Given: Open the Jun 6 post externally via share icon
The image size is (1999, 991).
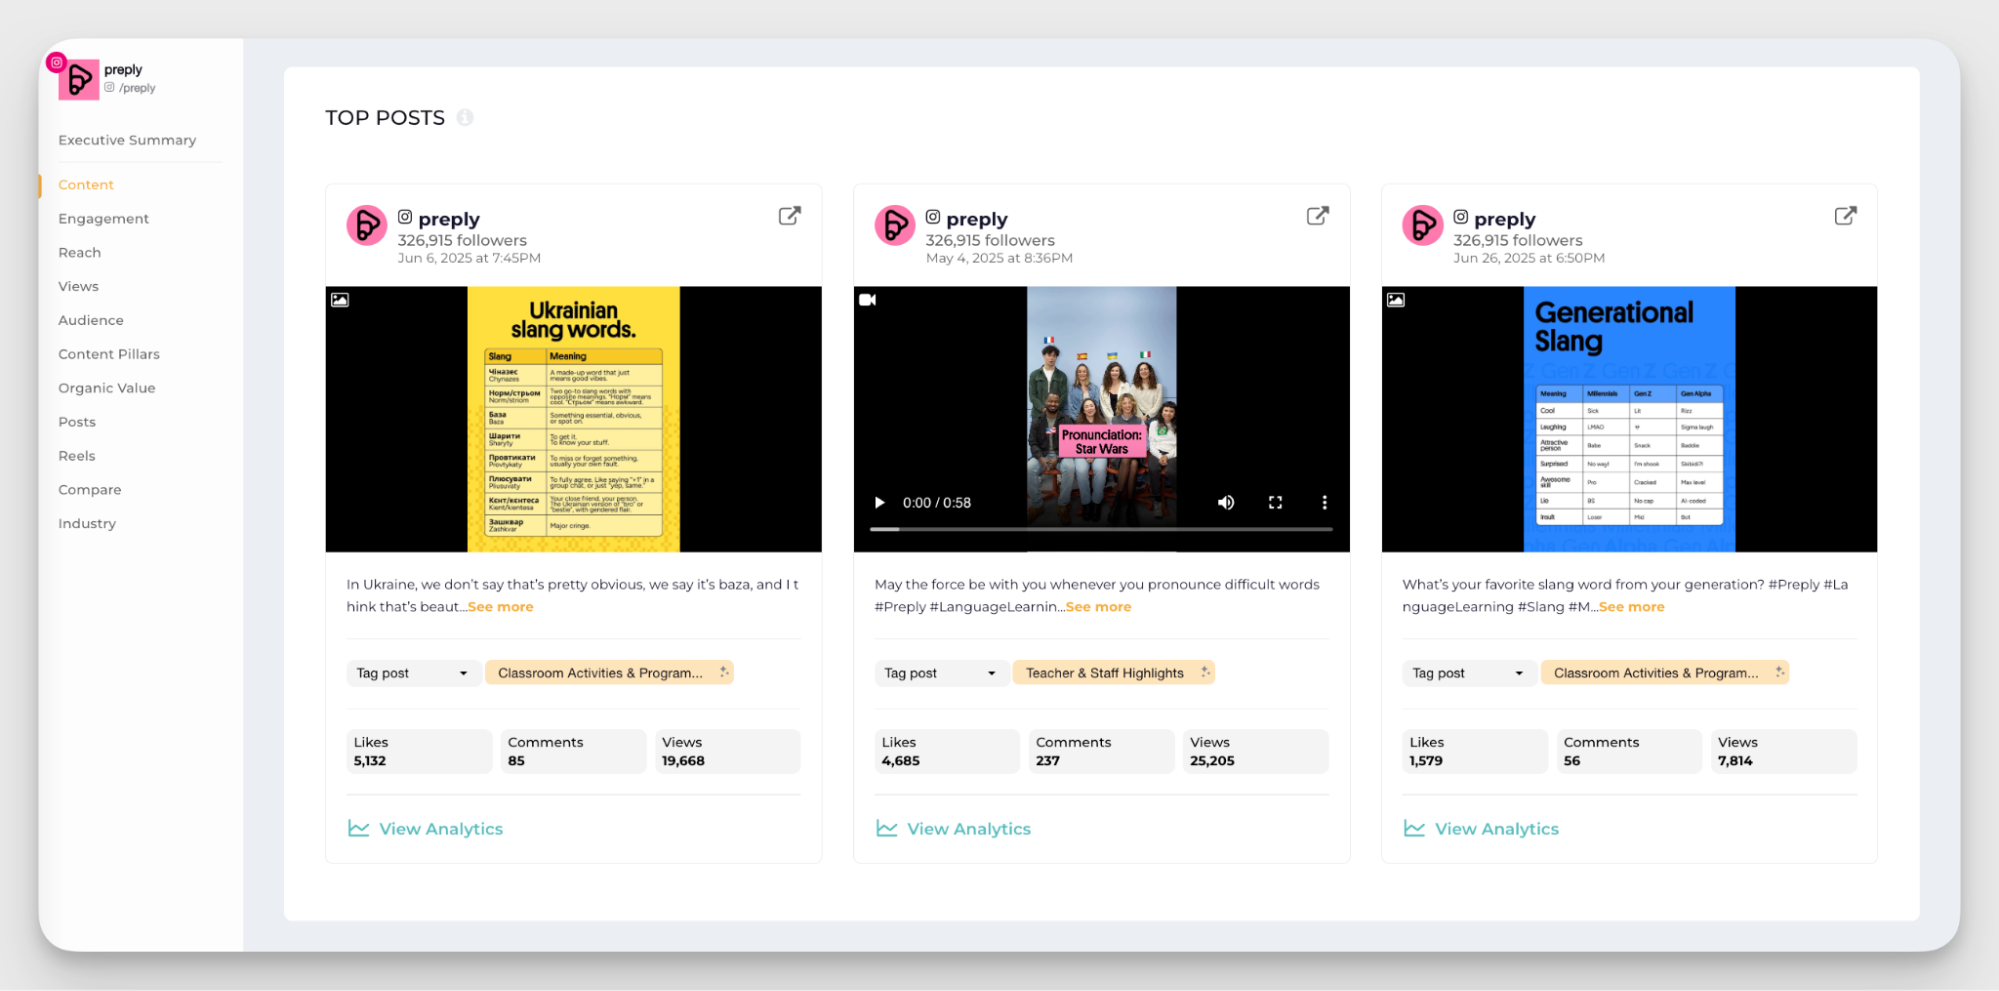Looking at the screenshot, I should [x=789, y=215].
